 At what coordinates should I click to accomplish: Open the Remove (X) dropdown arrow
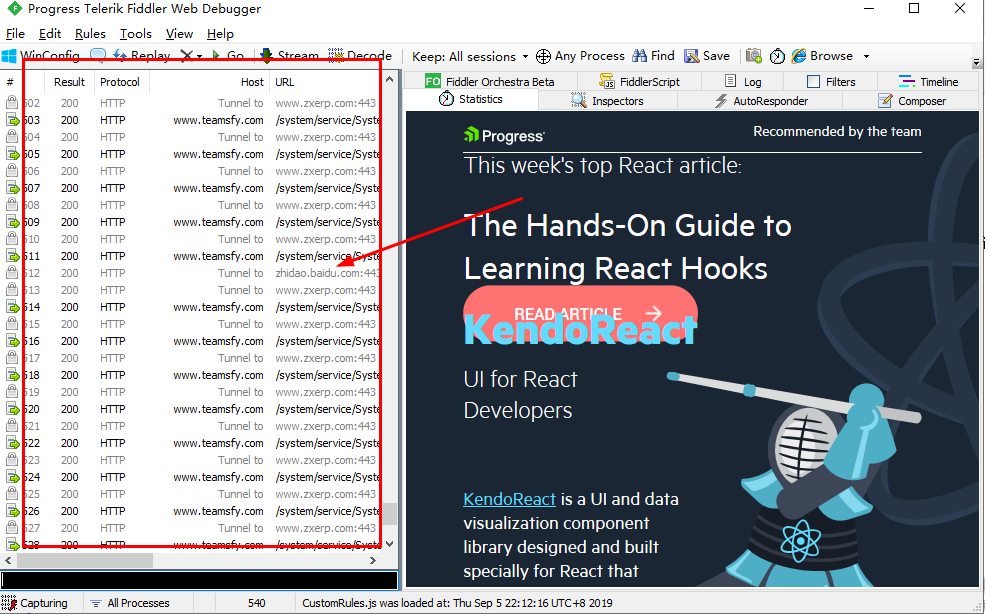pyautogui.click(x=199, y=56)
